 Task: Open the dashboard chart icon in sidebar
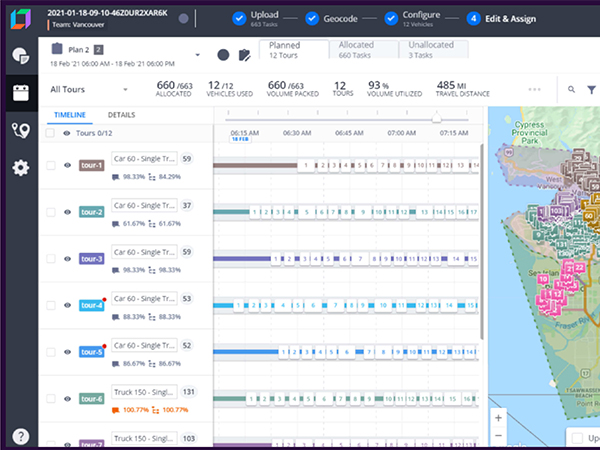[x=21, y=55]
